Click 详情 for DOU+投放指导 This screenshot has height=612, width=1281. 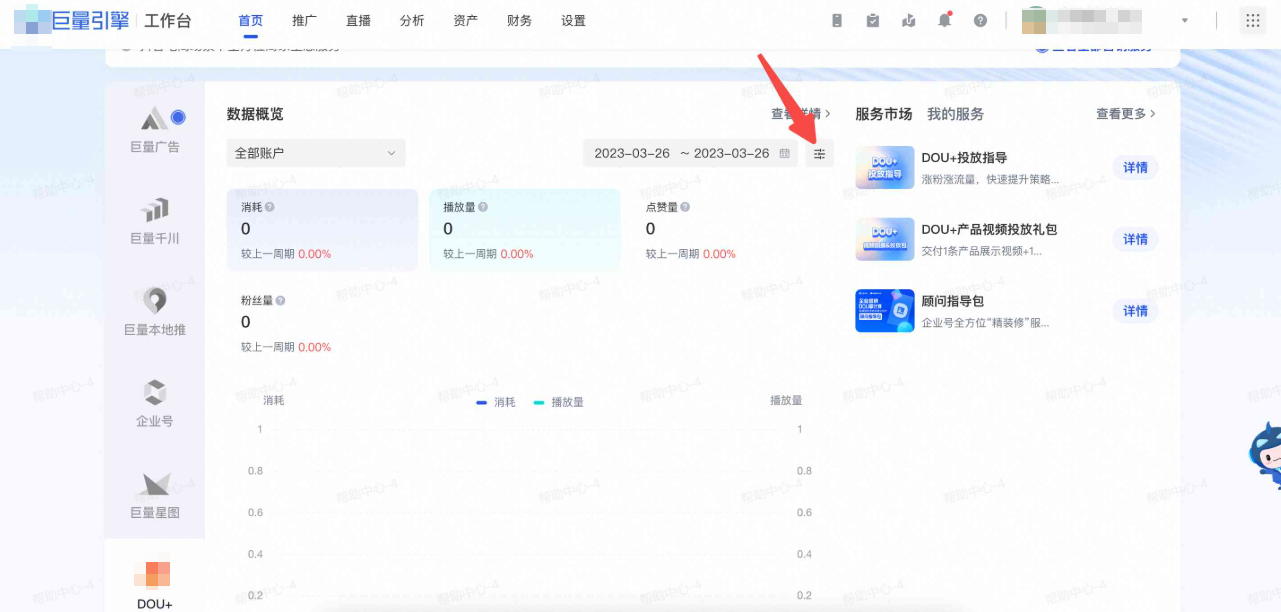[x=1135, y=167]
